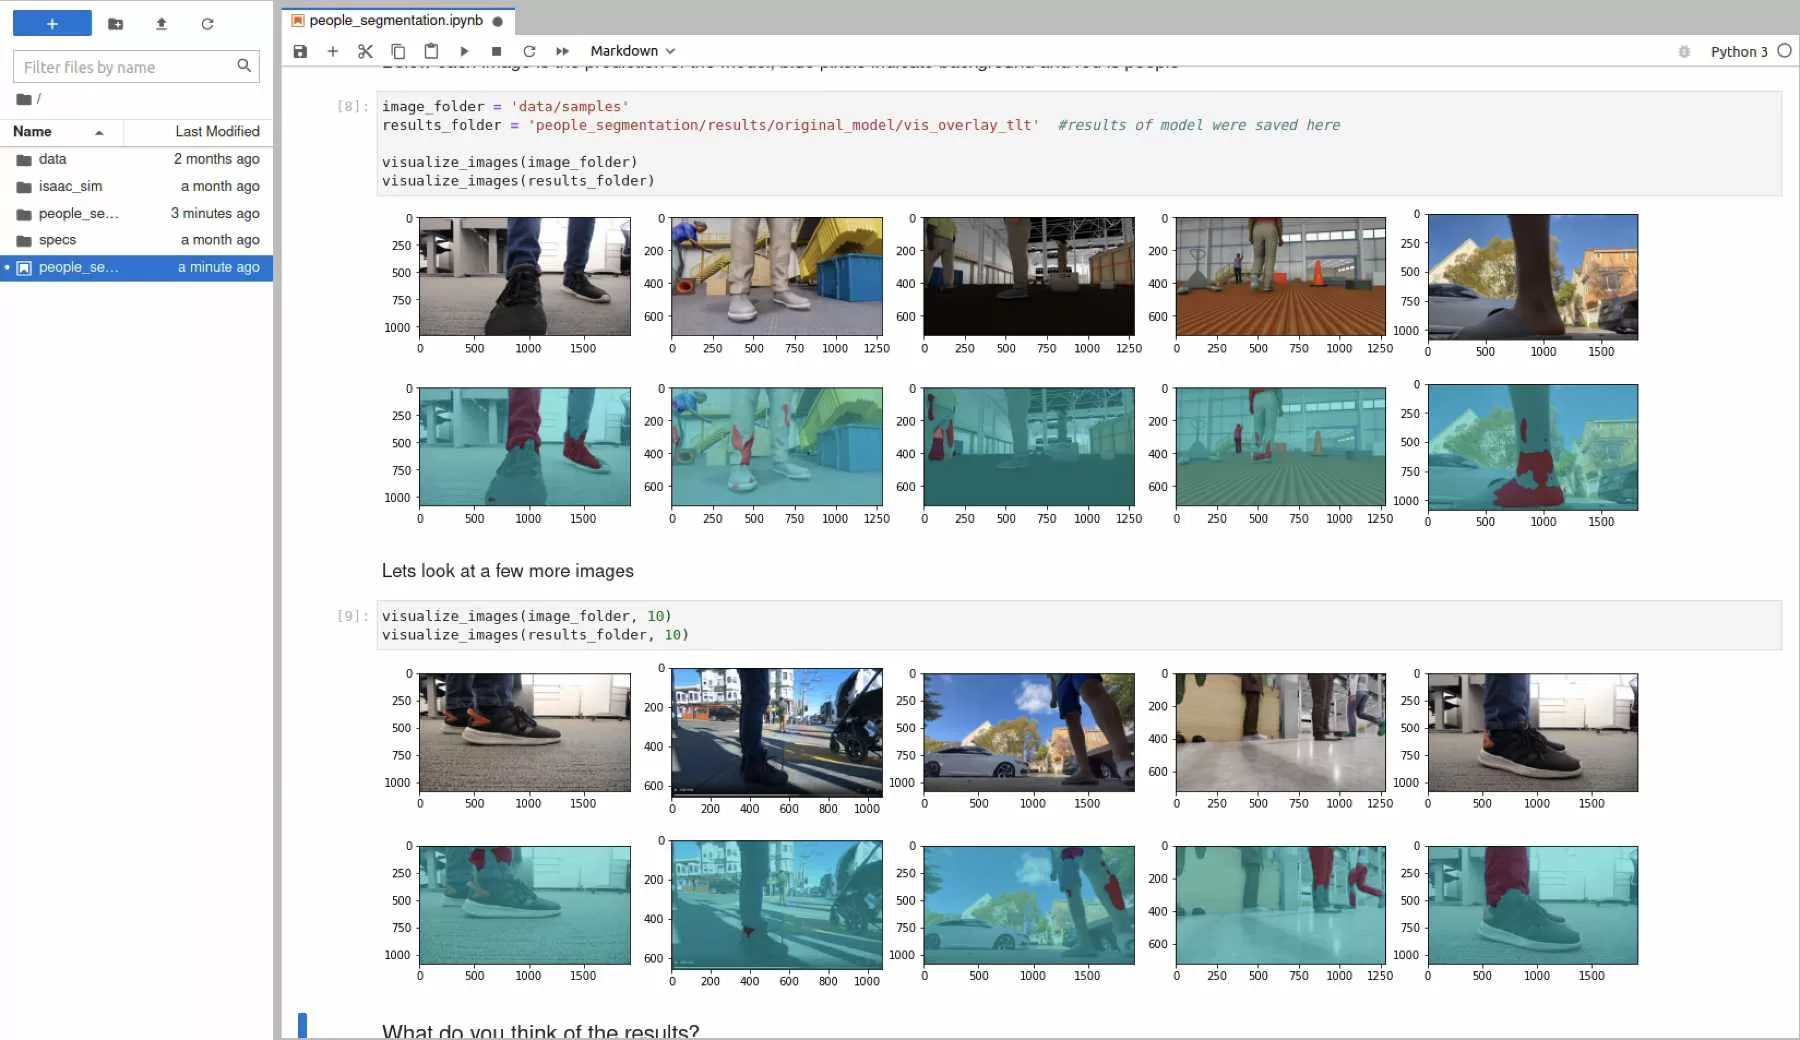Screen dimensions: 1800x1040
Task: Click inside code cell 8
Action: coord(1079,143)
